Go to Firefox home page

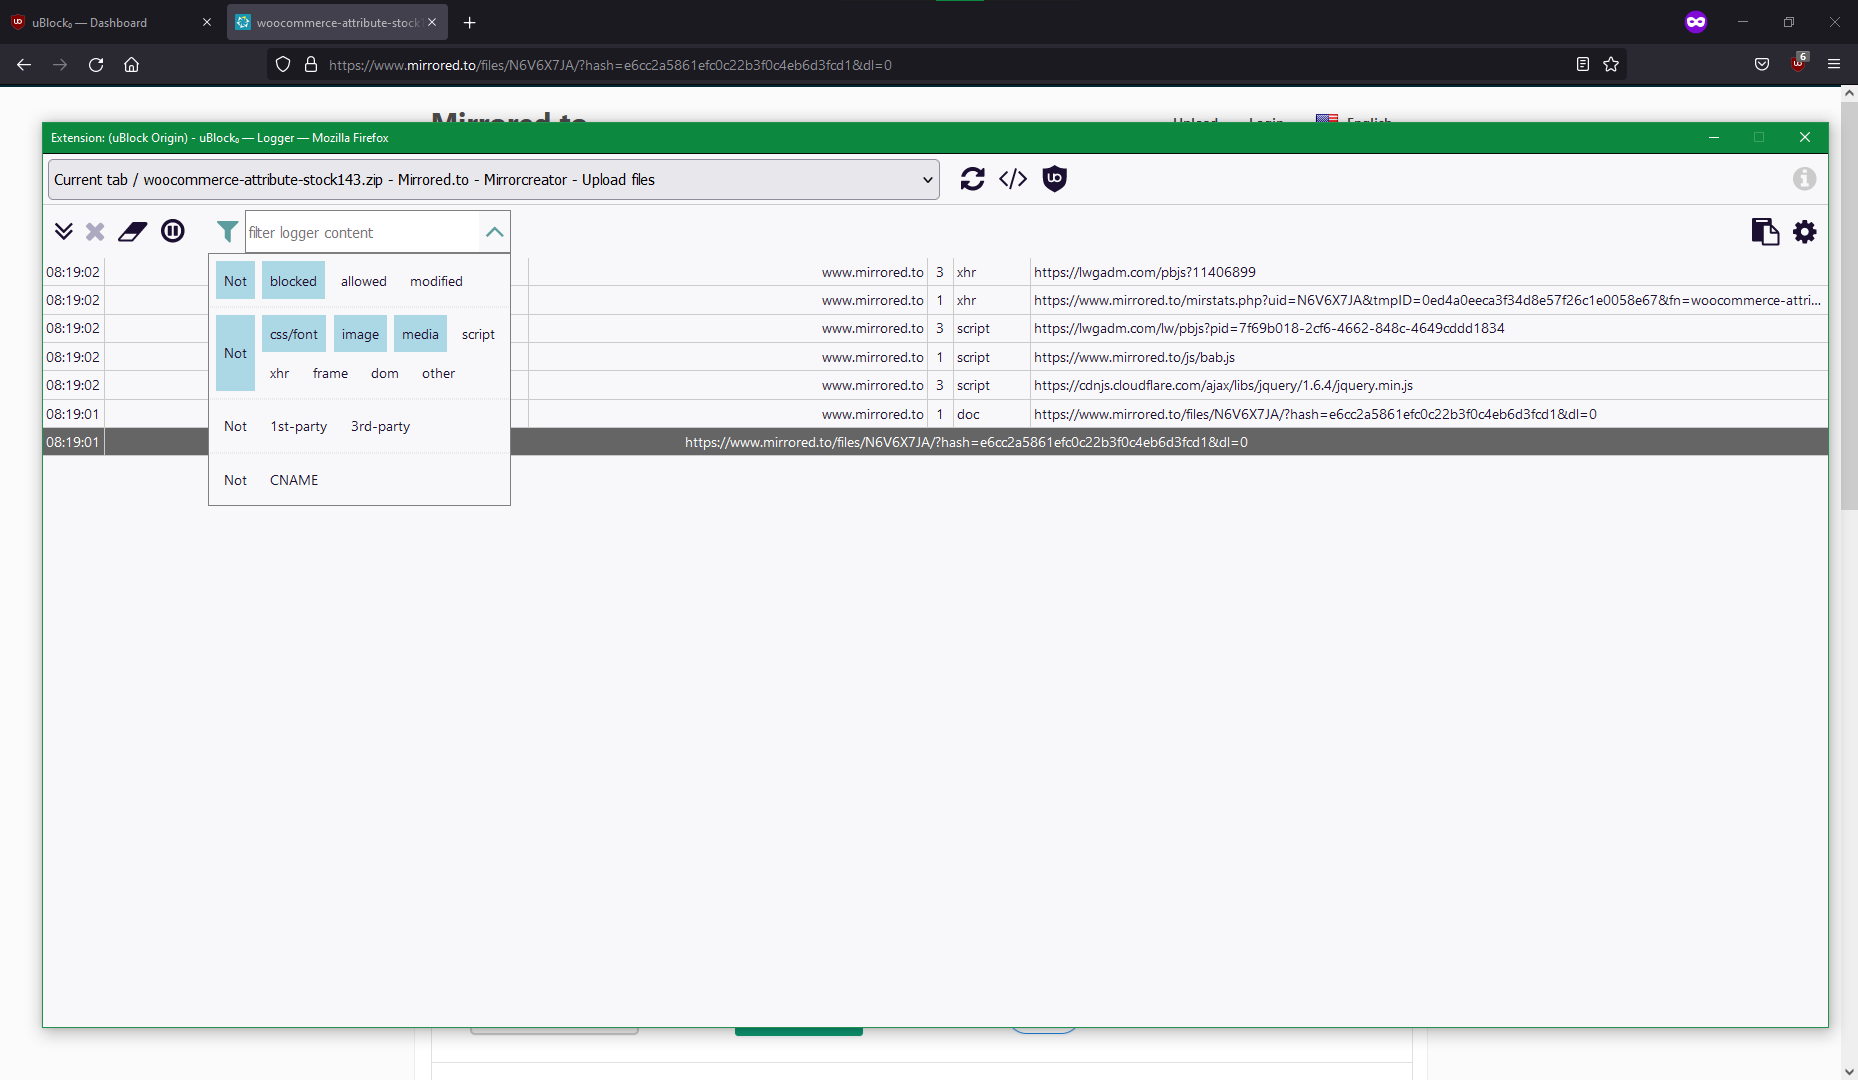point(131,64)
